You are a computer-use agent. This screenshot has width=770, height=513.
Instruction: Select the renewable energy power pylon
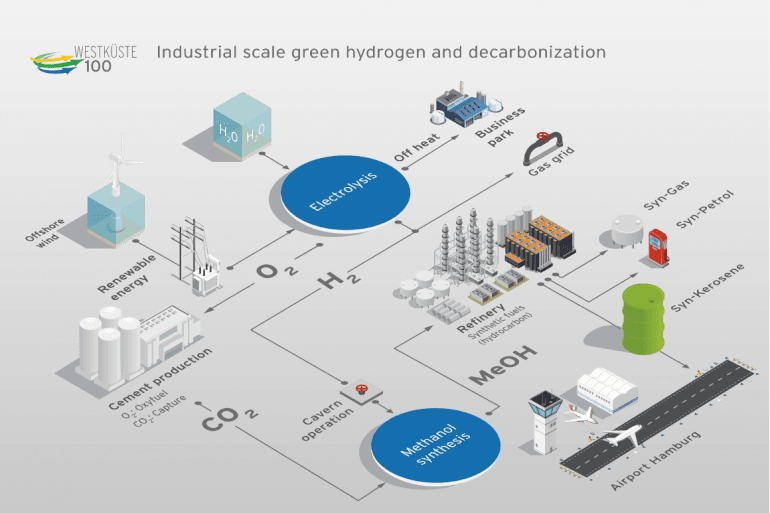pyautogui.click(x=201, y=257)
